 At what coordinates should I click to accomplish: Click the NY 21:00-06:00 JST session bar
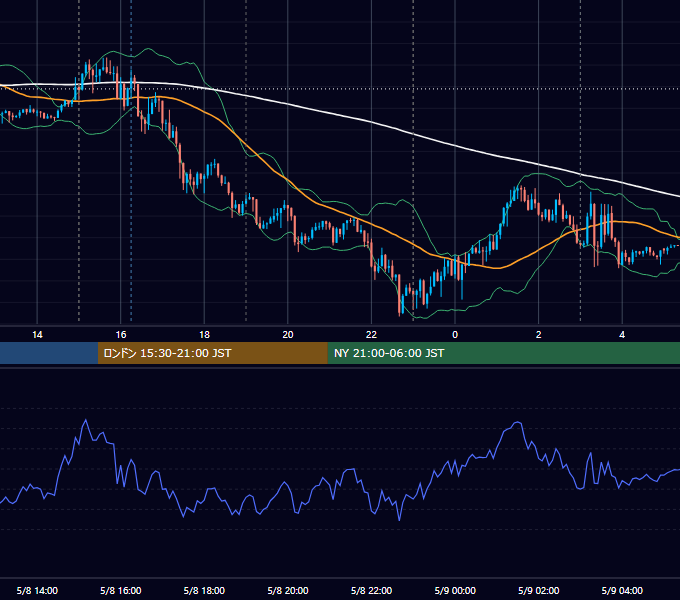(x=503, y=353)
